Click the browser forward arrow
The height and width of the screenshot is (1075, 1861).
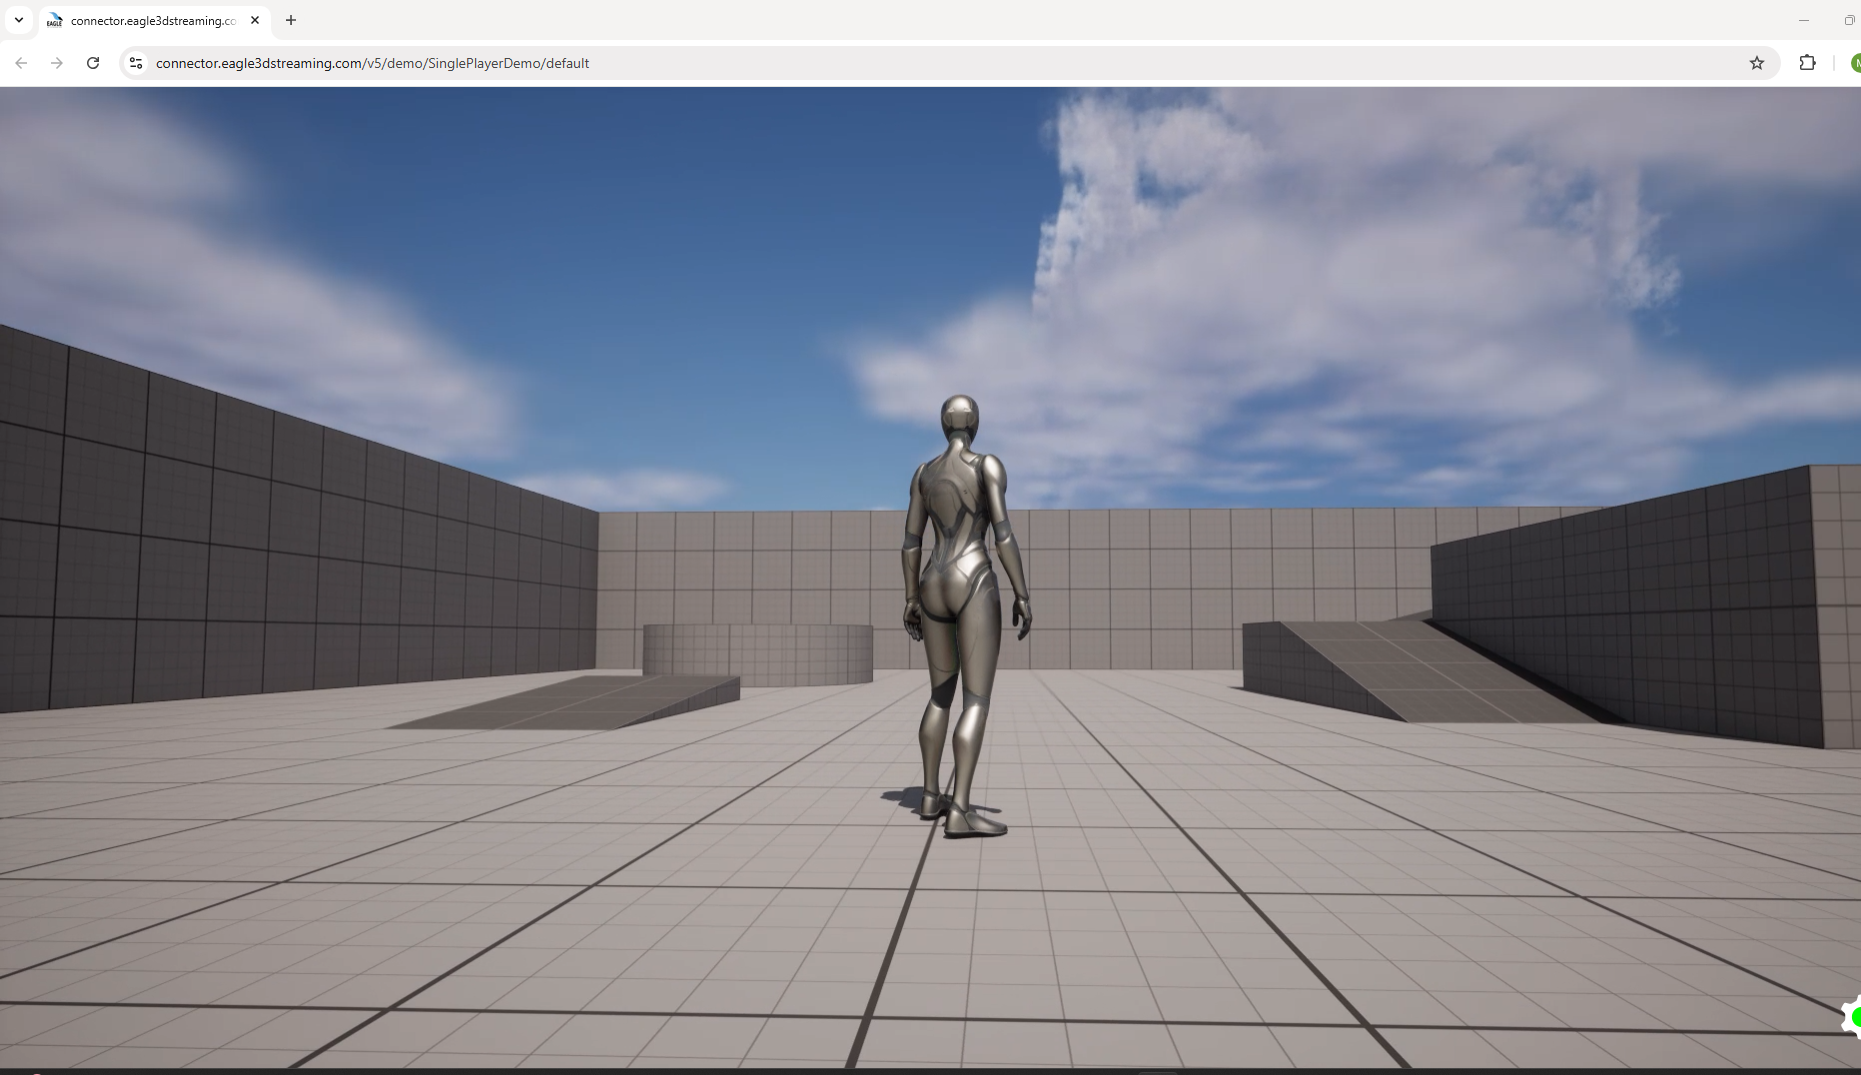tap(57, 63)
